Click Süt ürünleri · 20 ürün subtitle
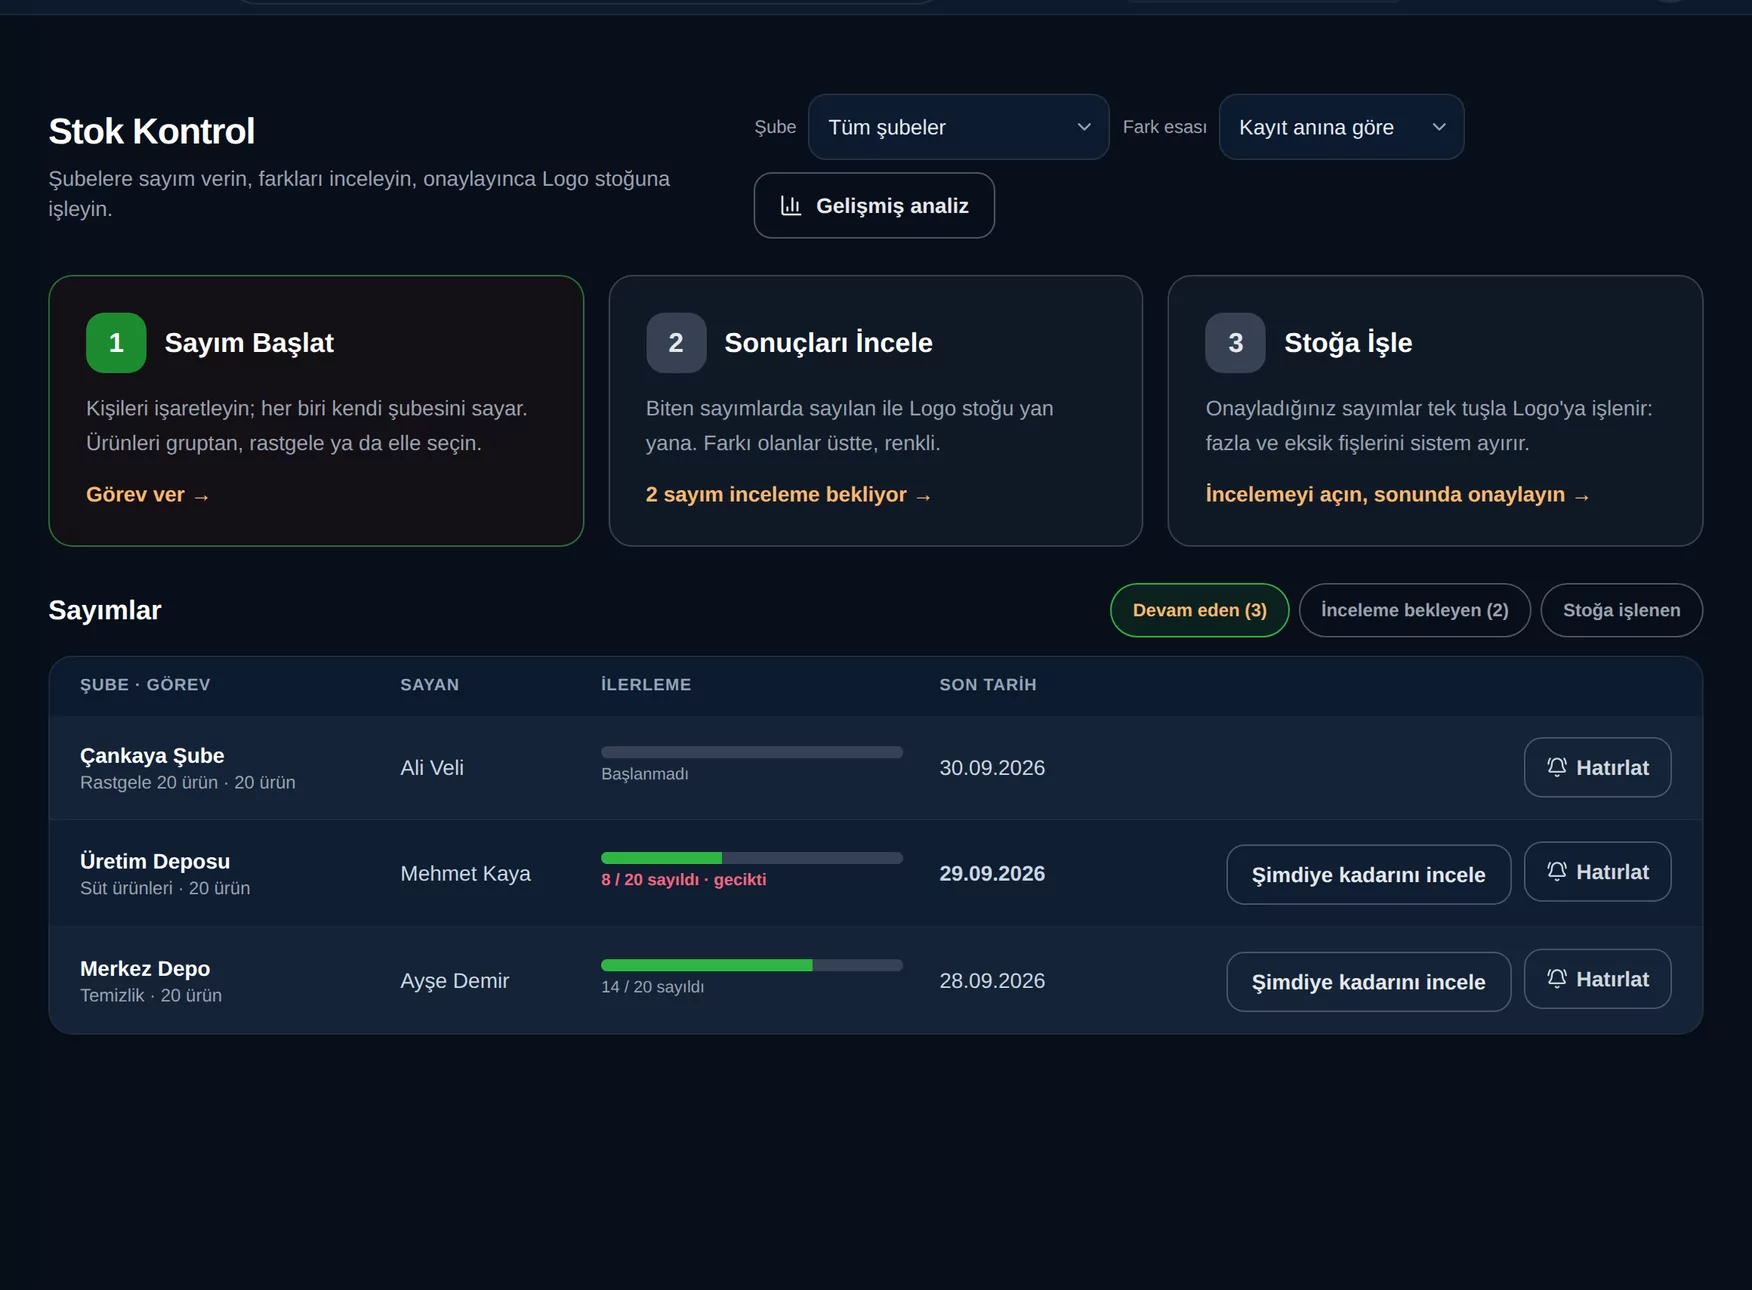The image size is (1752, 1290). tap(165, 888)
